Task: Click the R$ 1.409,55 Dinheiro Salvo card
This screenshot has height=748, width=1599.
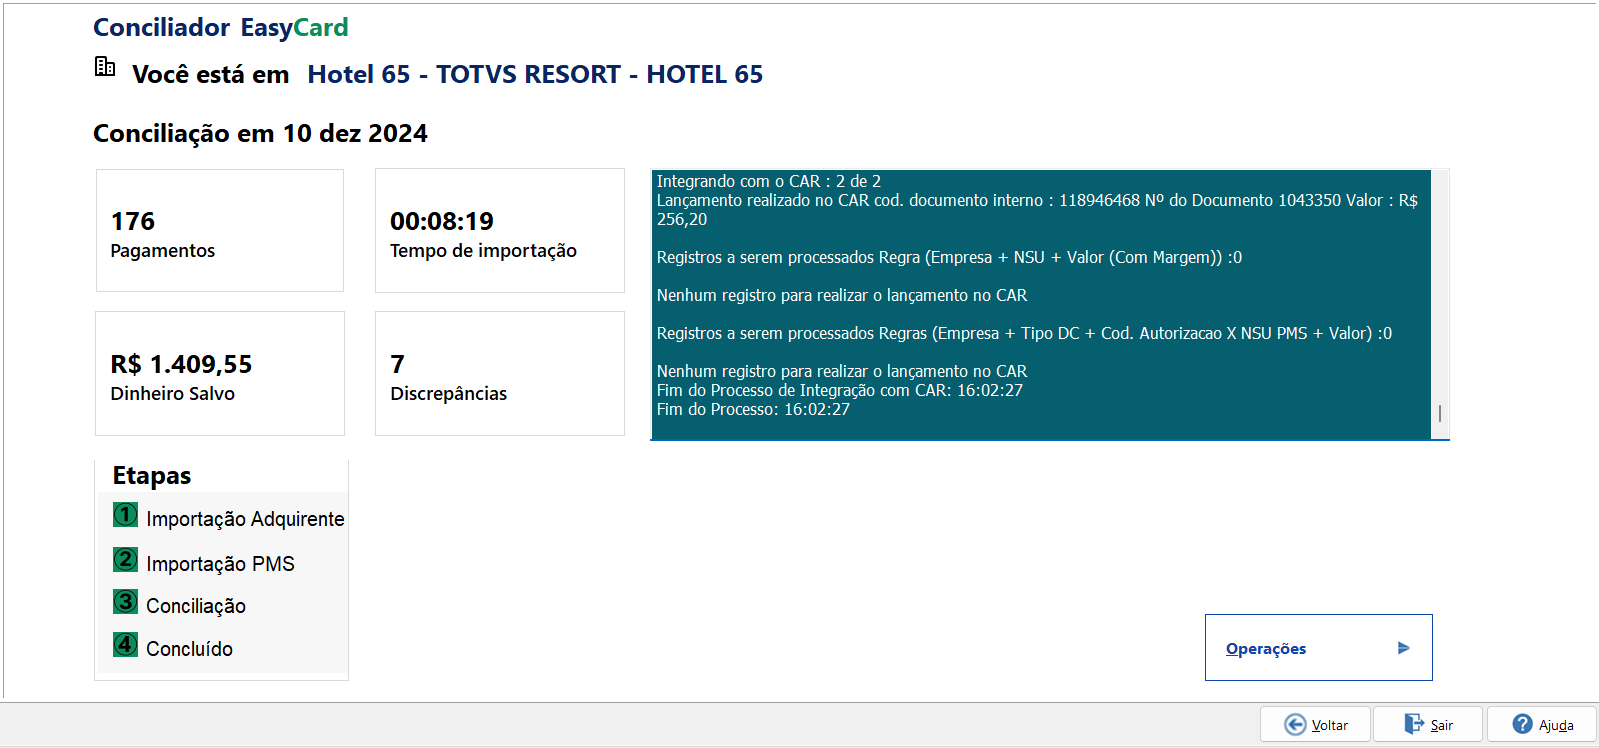Action: tap(220, 373)
